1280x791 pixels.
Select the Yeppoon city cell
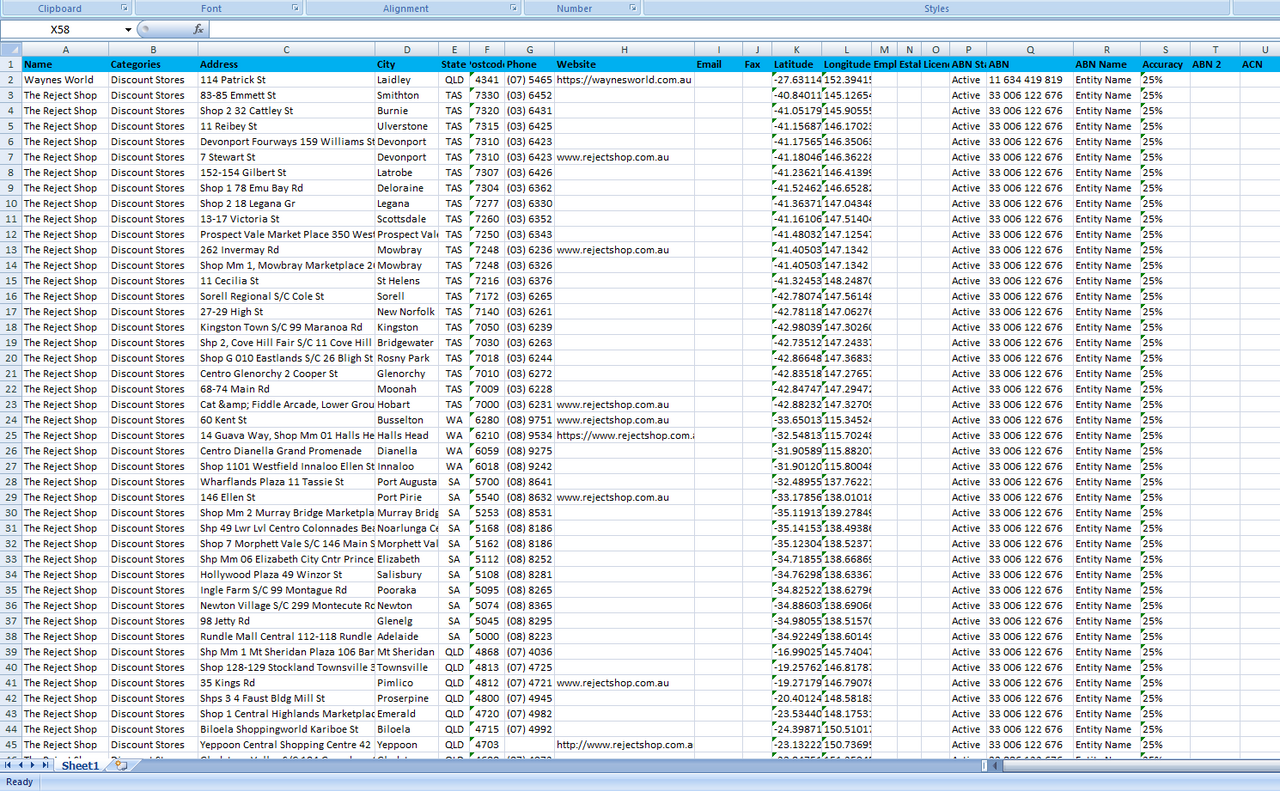(x=407, y=745)
